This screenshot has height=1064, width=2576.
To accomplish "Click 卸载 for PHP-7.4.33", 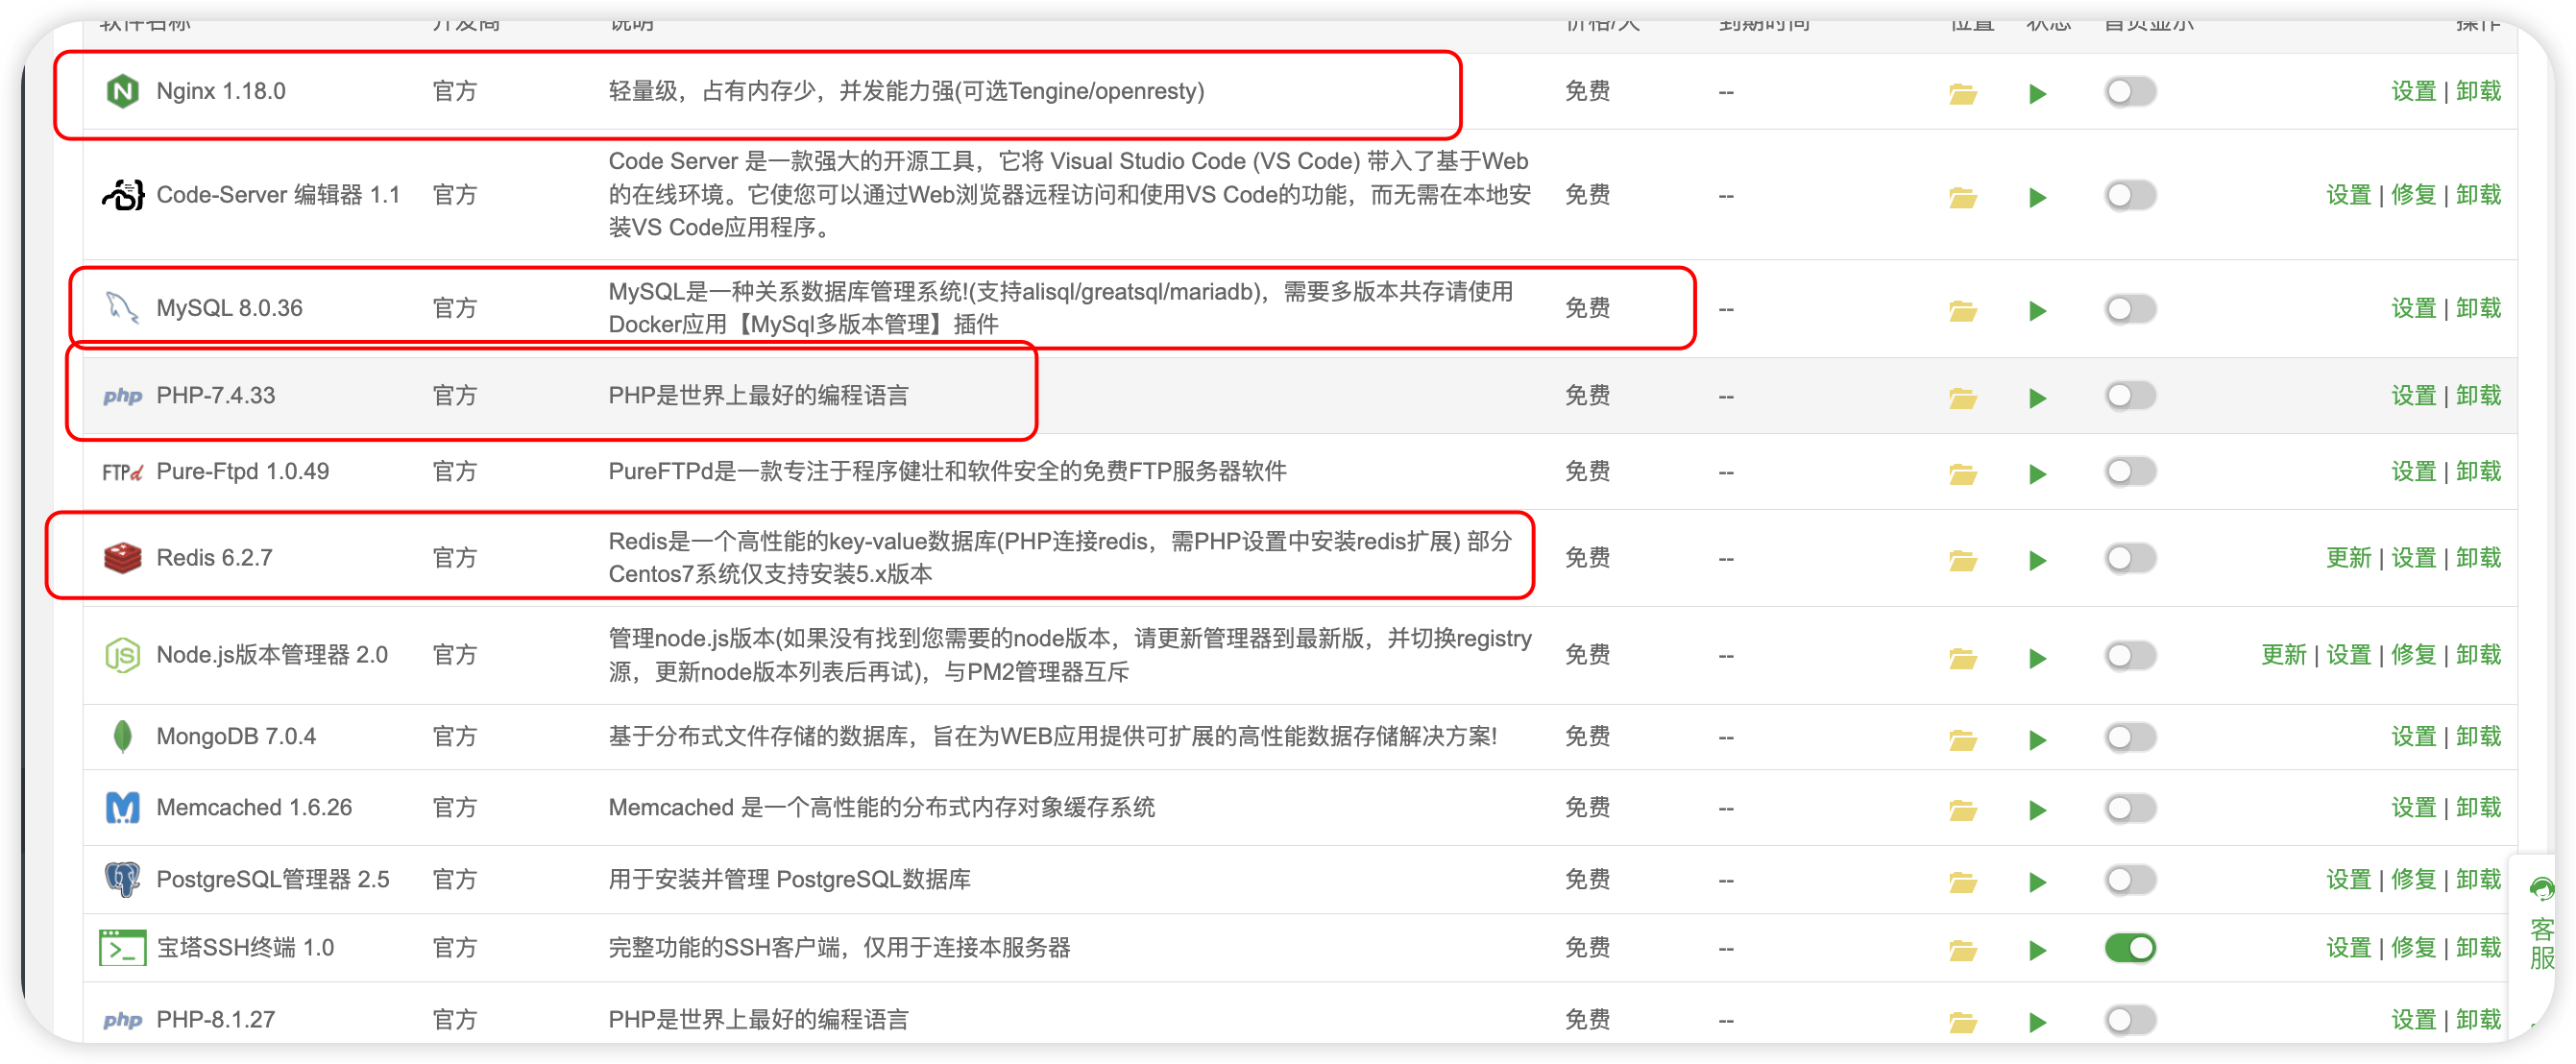I will pos(2478,395).
